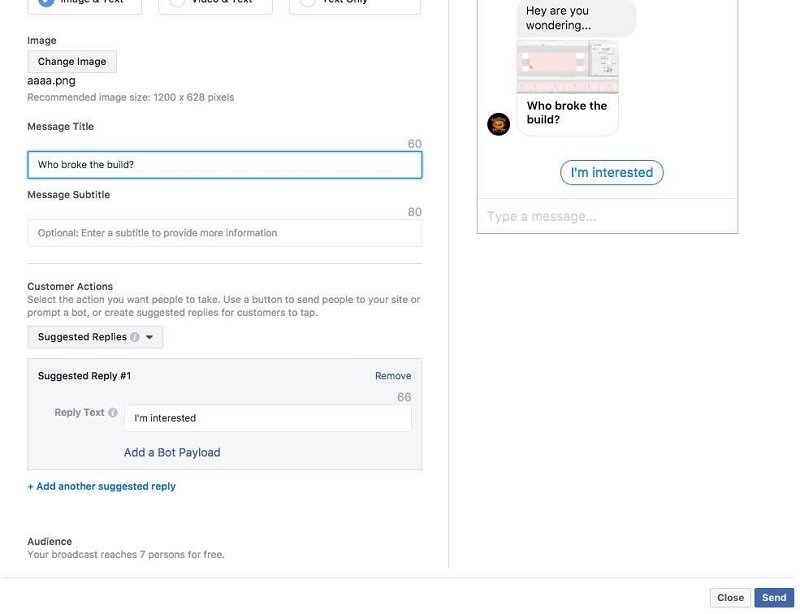This screenshot has width=800, height=614.
Task: Click Add a Bot Payload link
Action: (172, 453)
